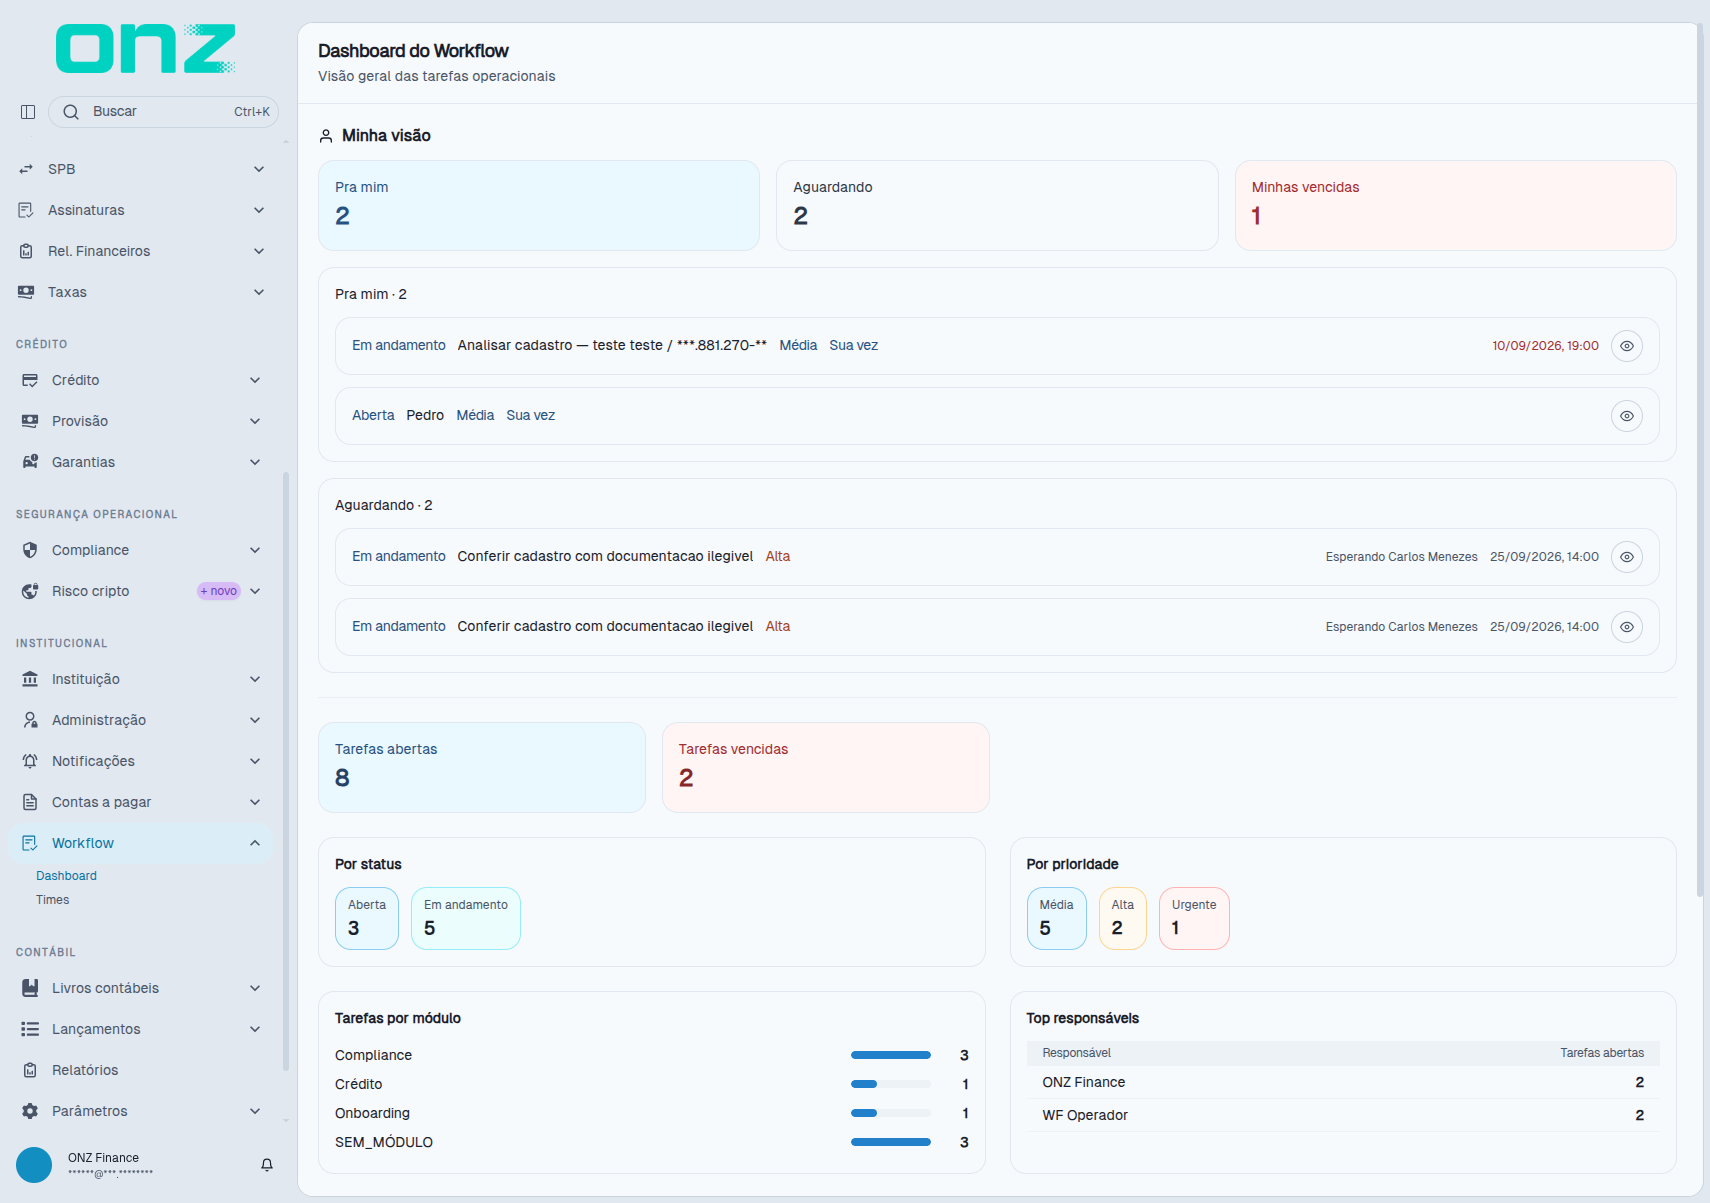The width and height of the screenshot is (1710, 1203).
Task: Select the Minhas vencidas card
Action: pos(1455,205)
